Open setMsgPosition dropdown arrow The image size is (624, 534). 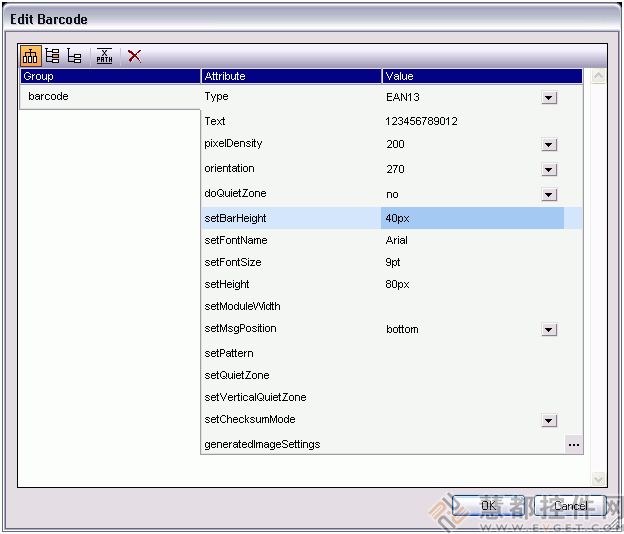(x=549, y=330)
